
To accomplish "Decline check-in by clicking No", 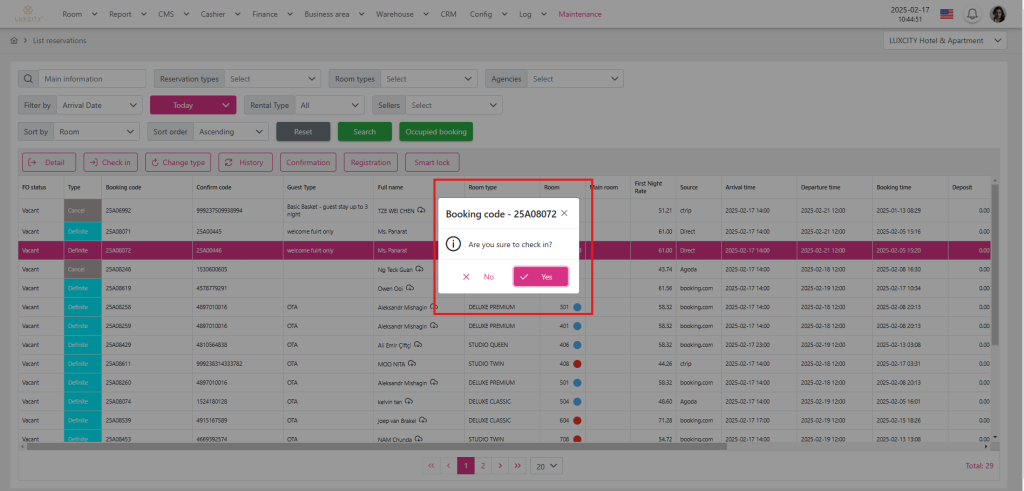I will (x=478, y=277).
